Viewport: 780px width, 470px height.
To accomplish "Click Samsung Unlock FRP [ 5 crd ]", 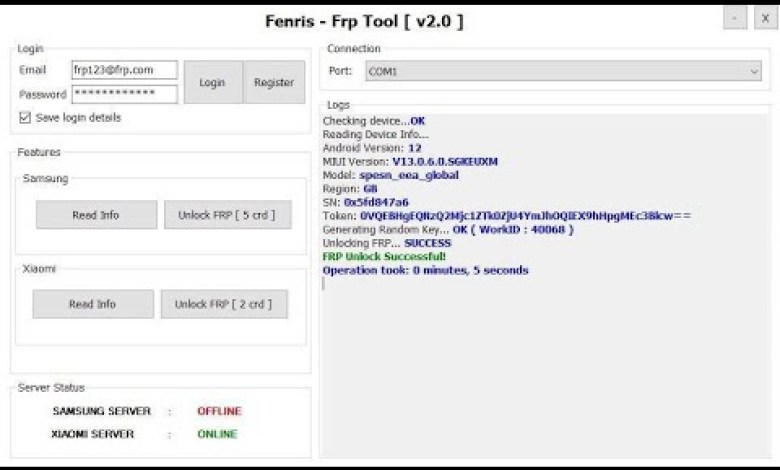I will pos(227,215).
